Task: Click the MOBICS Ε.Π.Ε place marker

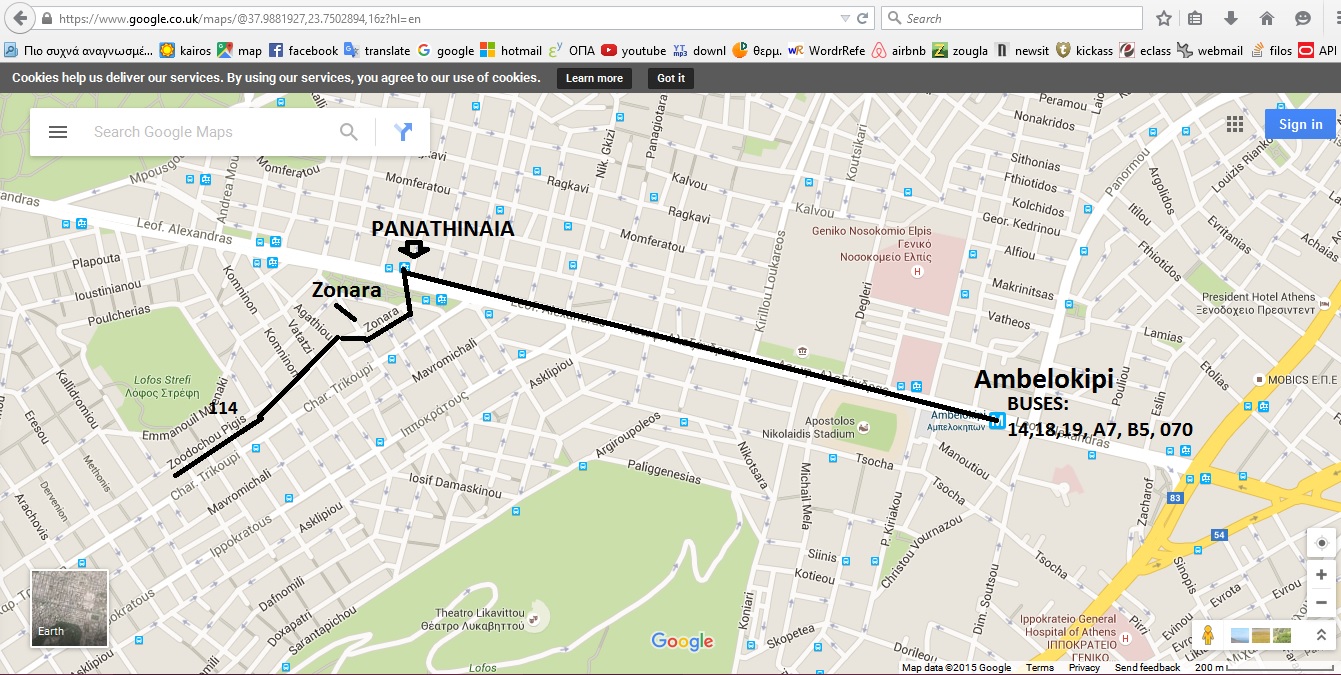Action: (x=1259, y=380)
